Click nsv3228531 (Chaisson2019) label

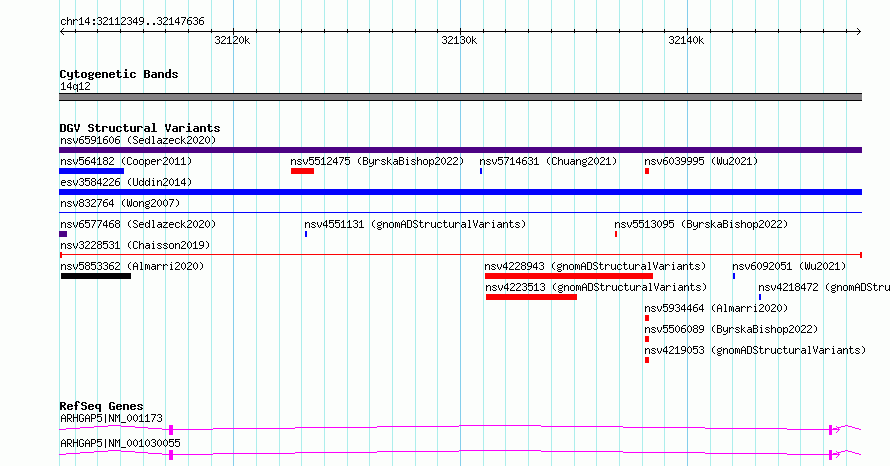pos(135,245)
